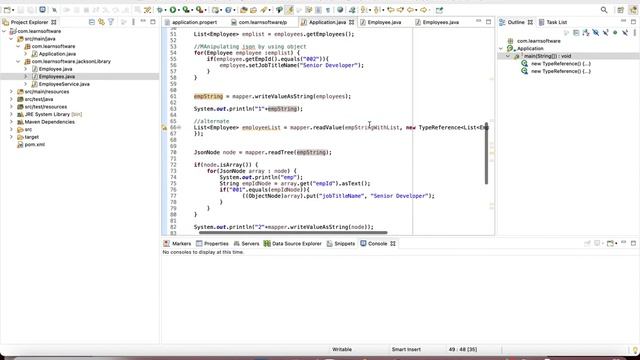Expand the src/main/resources folder

click(11, 92)
